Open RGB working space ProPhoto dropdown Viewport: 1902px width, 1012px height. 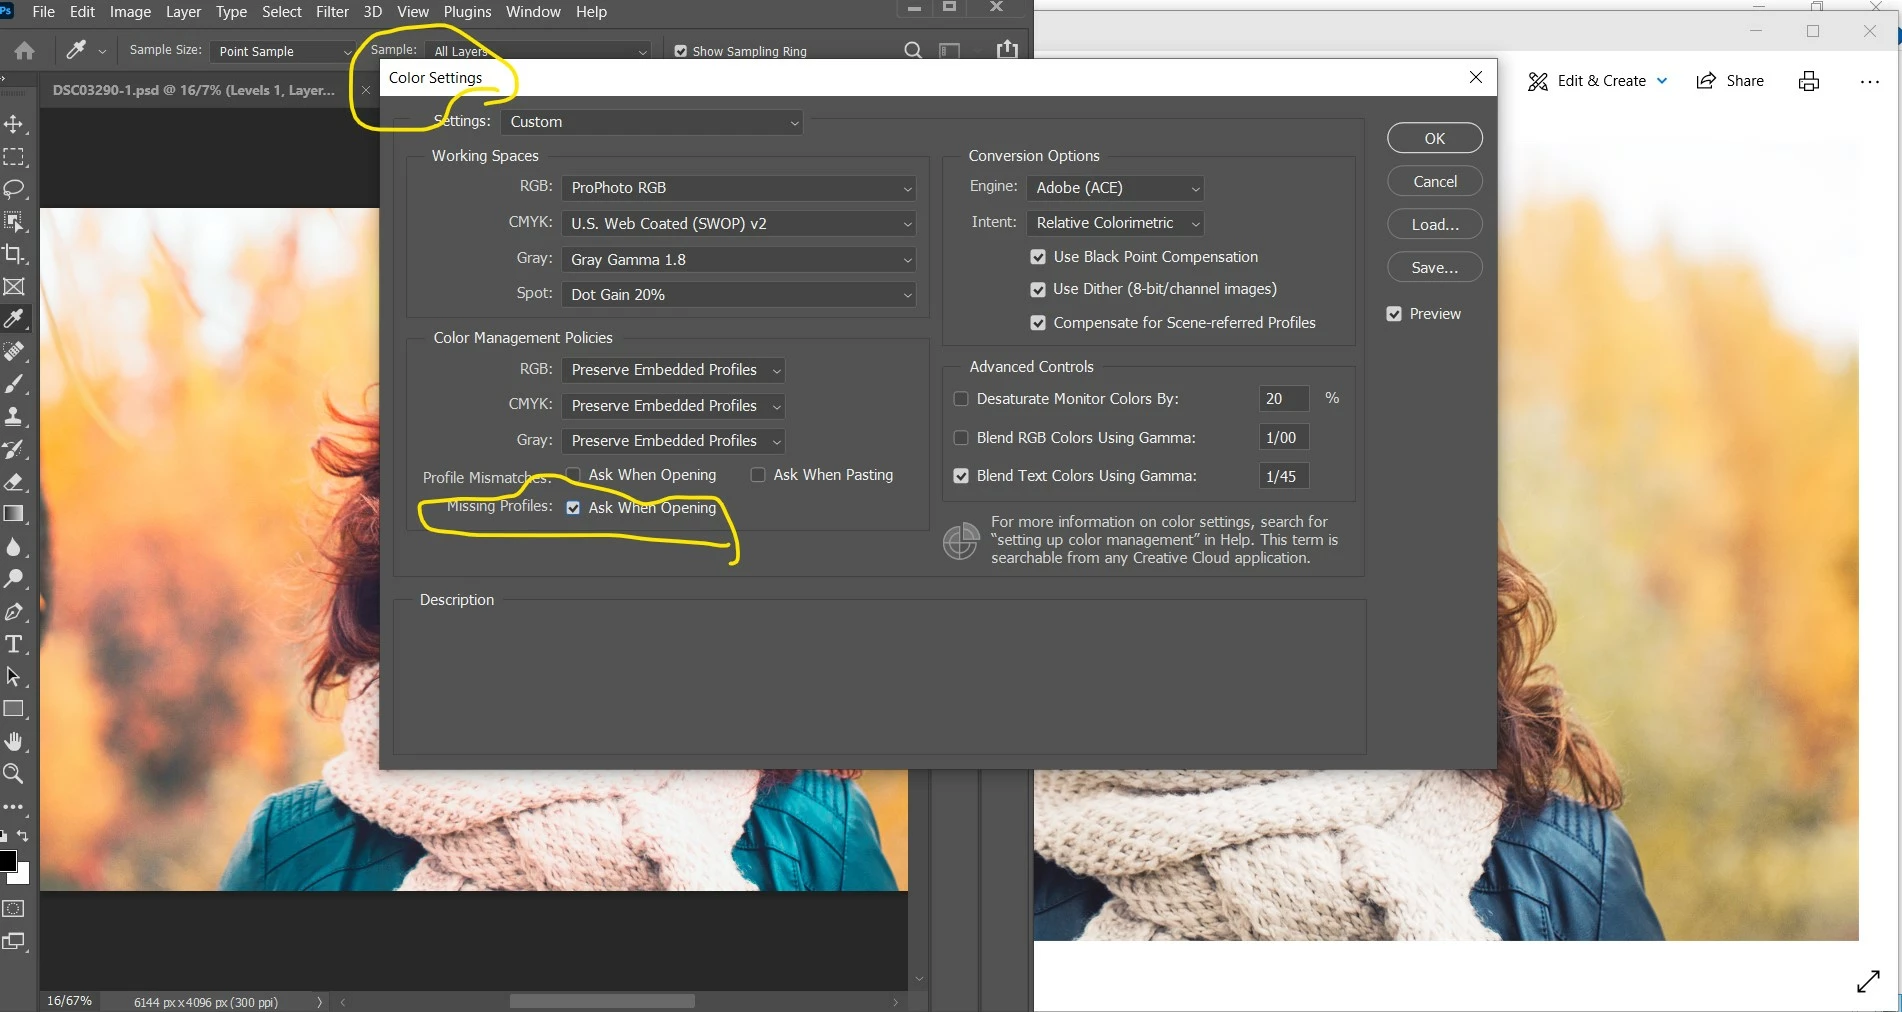click(x=738, y=188)
